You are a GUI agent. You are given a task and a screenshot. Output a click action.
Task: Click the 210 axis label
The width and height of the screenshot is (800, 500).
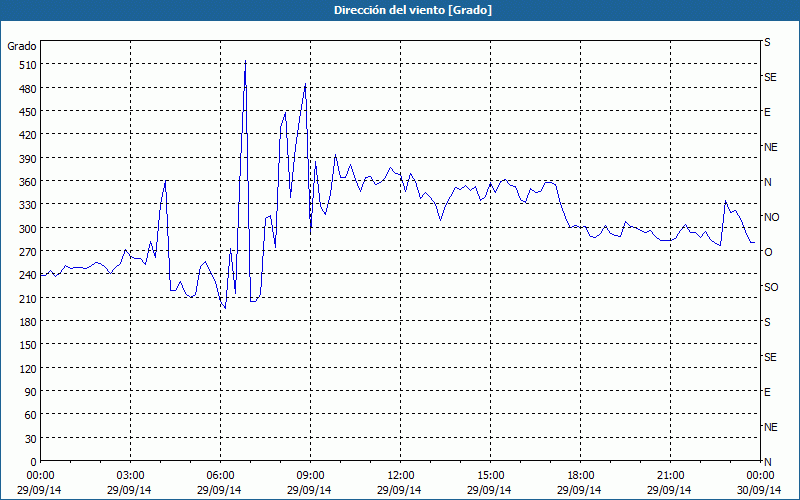point(28,298)
